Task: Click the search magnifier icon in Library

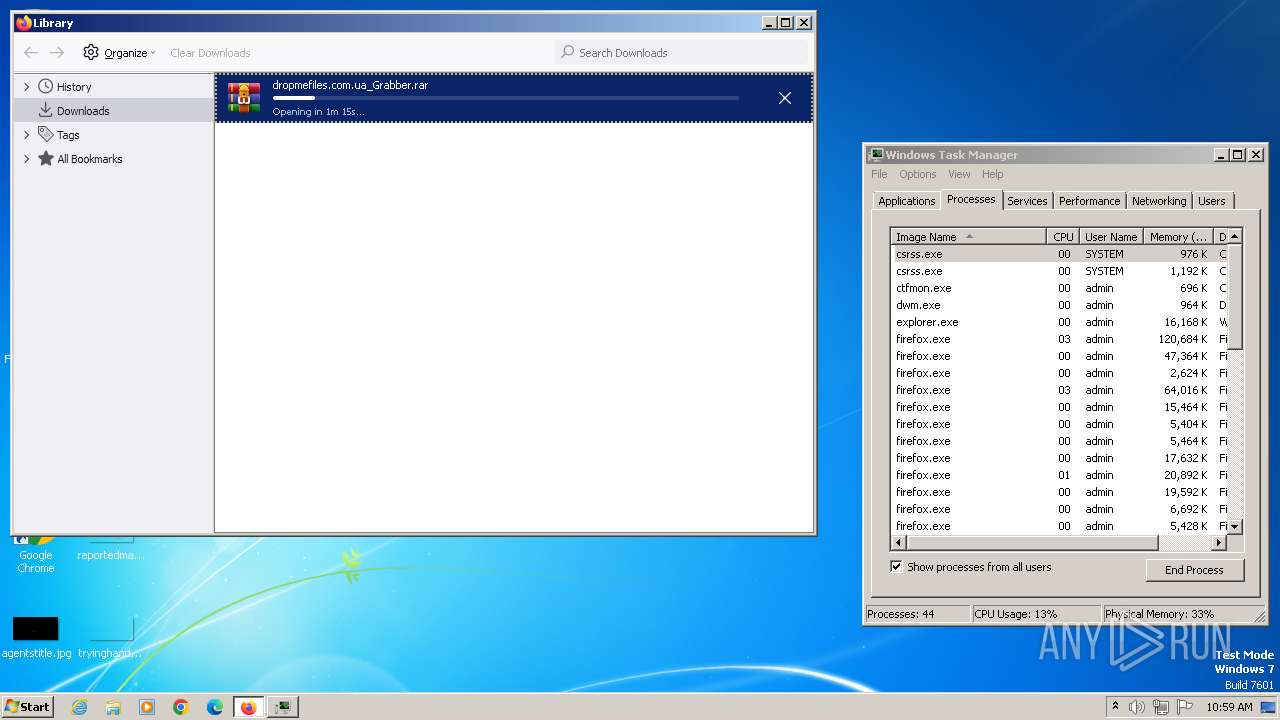Action: tap(568, 52)
